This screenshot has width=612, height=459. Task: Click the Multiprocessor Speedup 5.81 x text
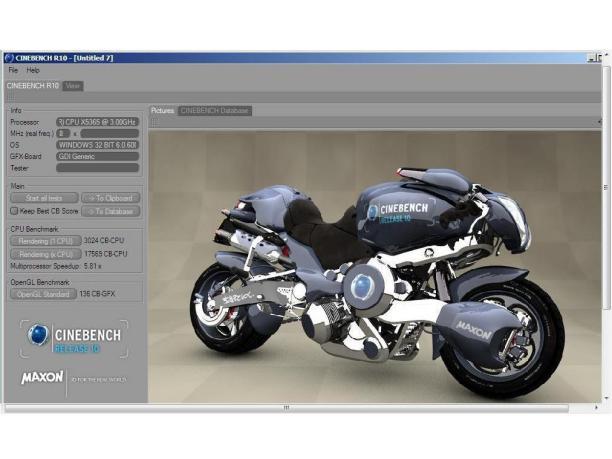(x=56, y=266)
